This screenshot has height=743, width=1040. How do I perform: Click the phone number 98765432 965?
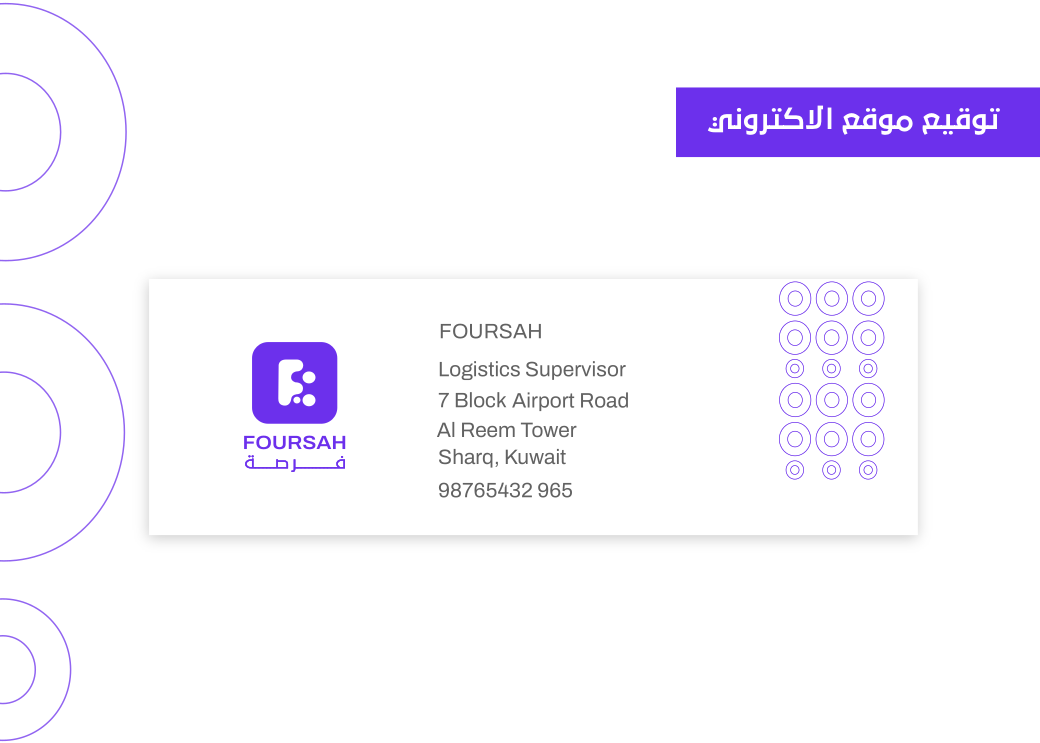coord(505,490)
